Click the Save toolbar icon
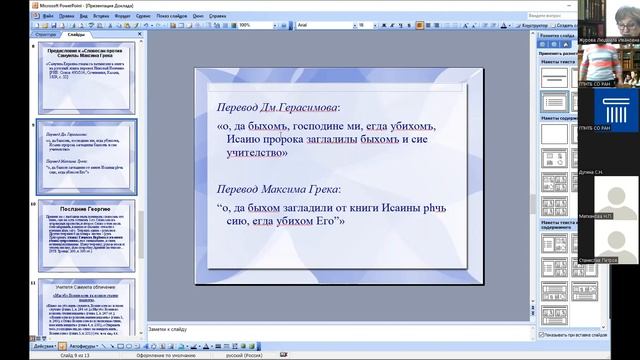Screen dimensions: 640x360 coord(54,25)
